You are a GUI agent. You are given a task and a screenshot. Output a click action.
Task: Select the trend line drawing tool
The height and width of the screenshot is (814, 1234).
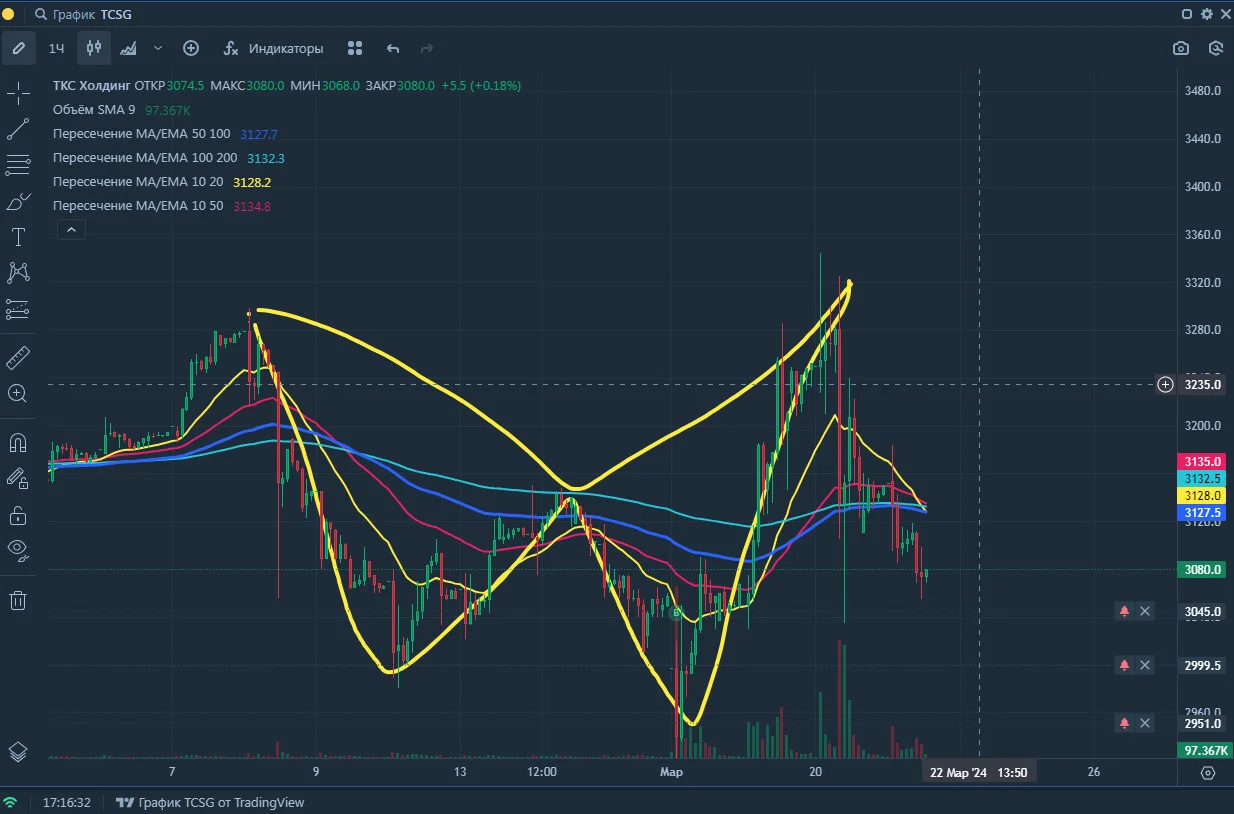[18, 129]
